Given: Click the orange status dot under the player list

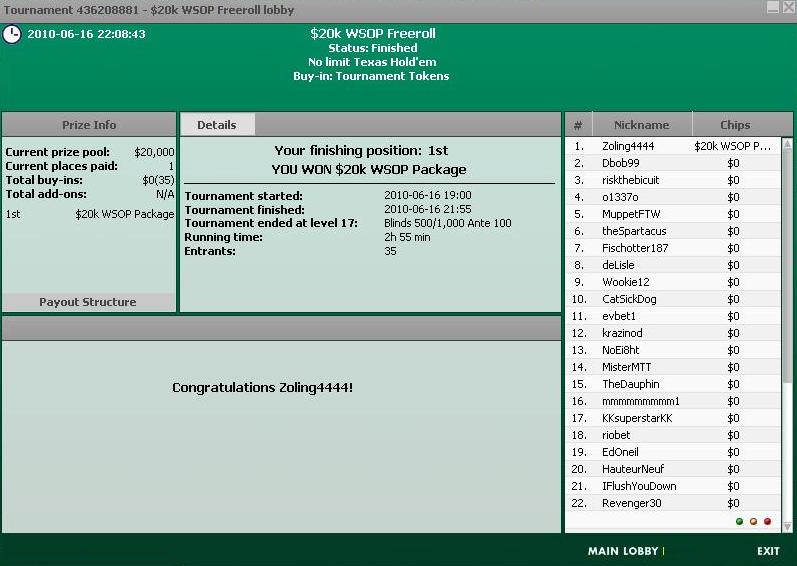Looking at the screenshot, I should [753, 521].
